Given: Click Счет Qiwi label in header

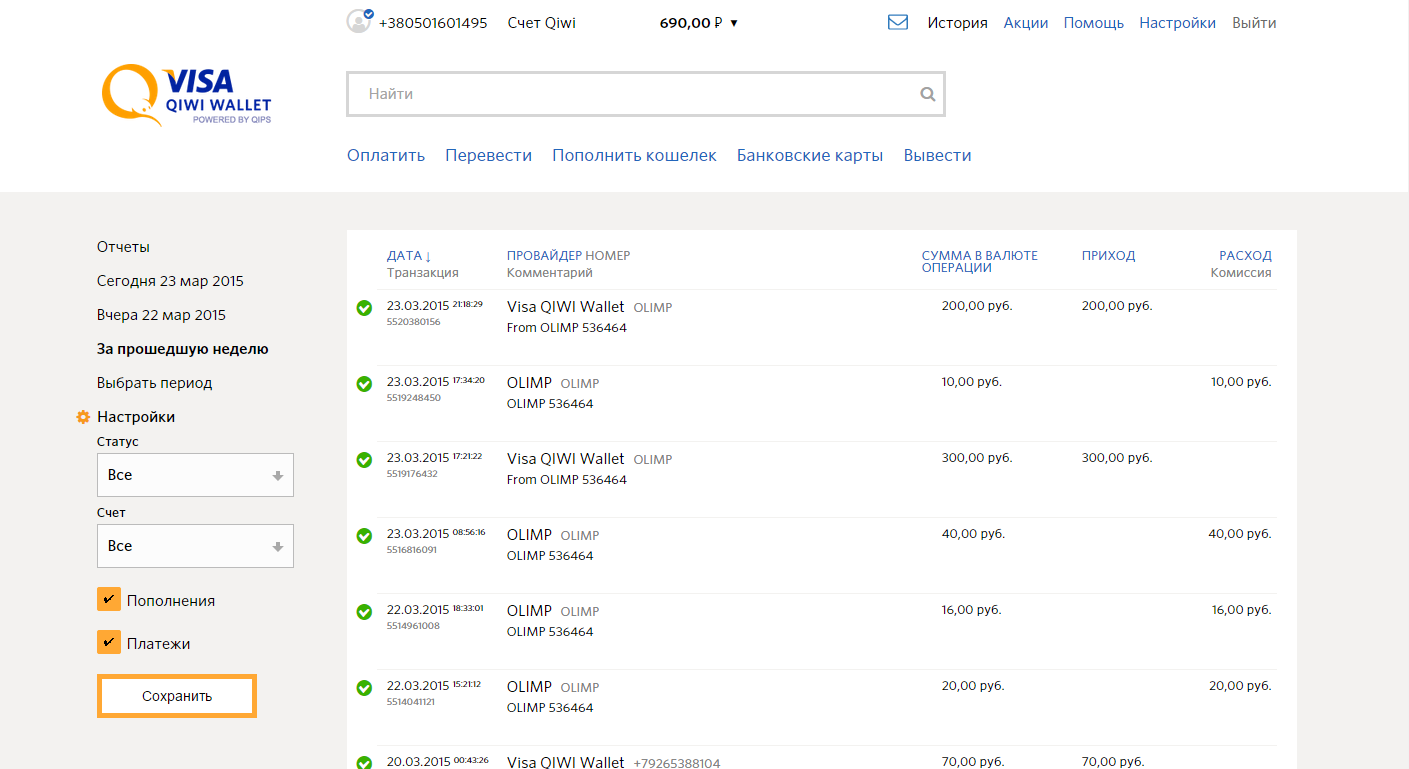Looking at the screenshot, I should [541, 22].
